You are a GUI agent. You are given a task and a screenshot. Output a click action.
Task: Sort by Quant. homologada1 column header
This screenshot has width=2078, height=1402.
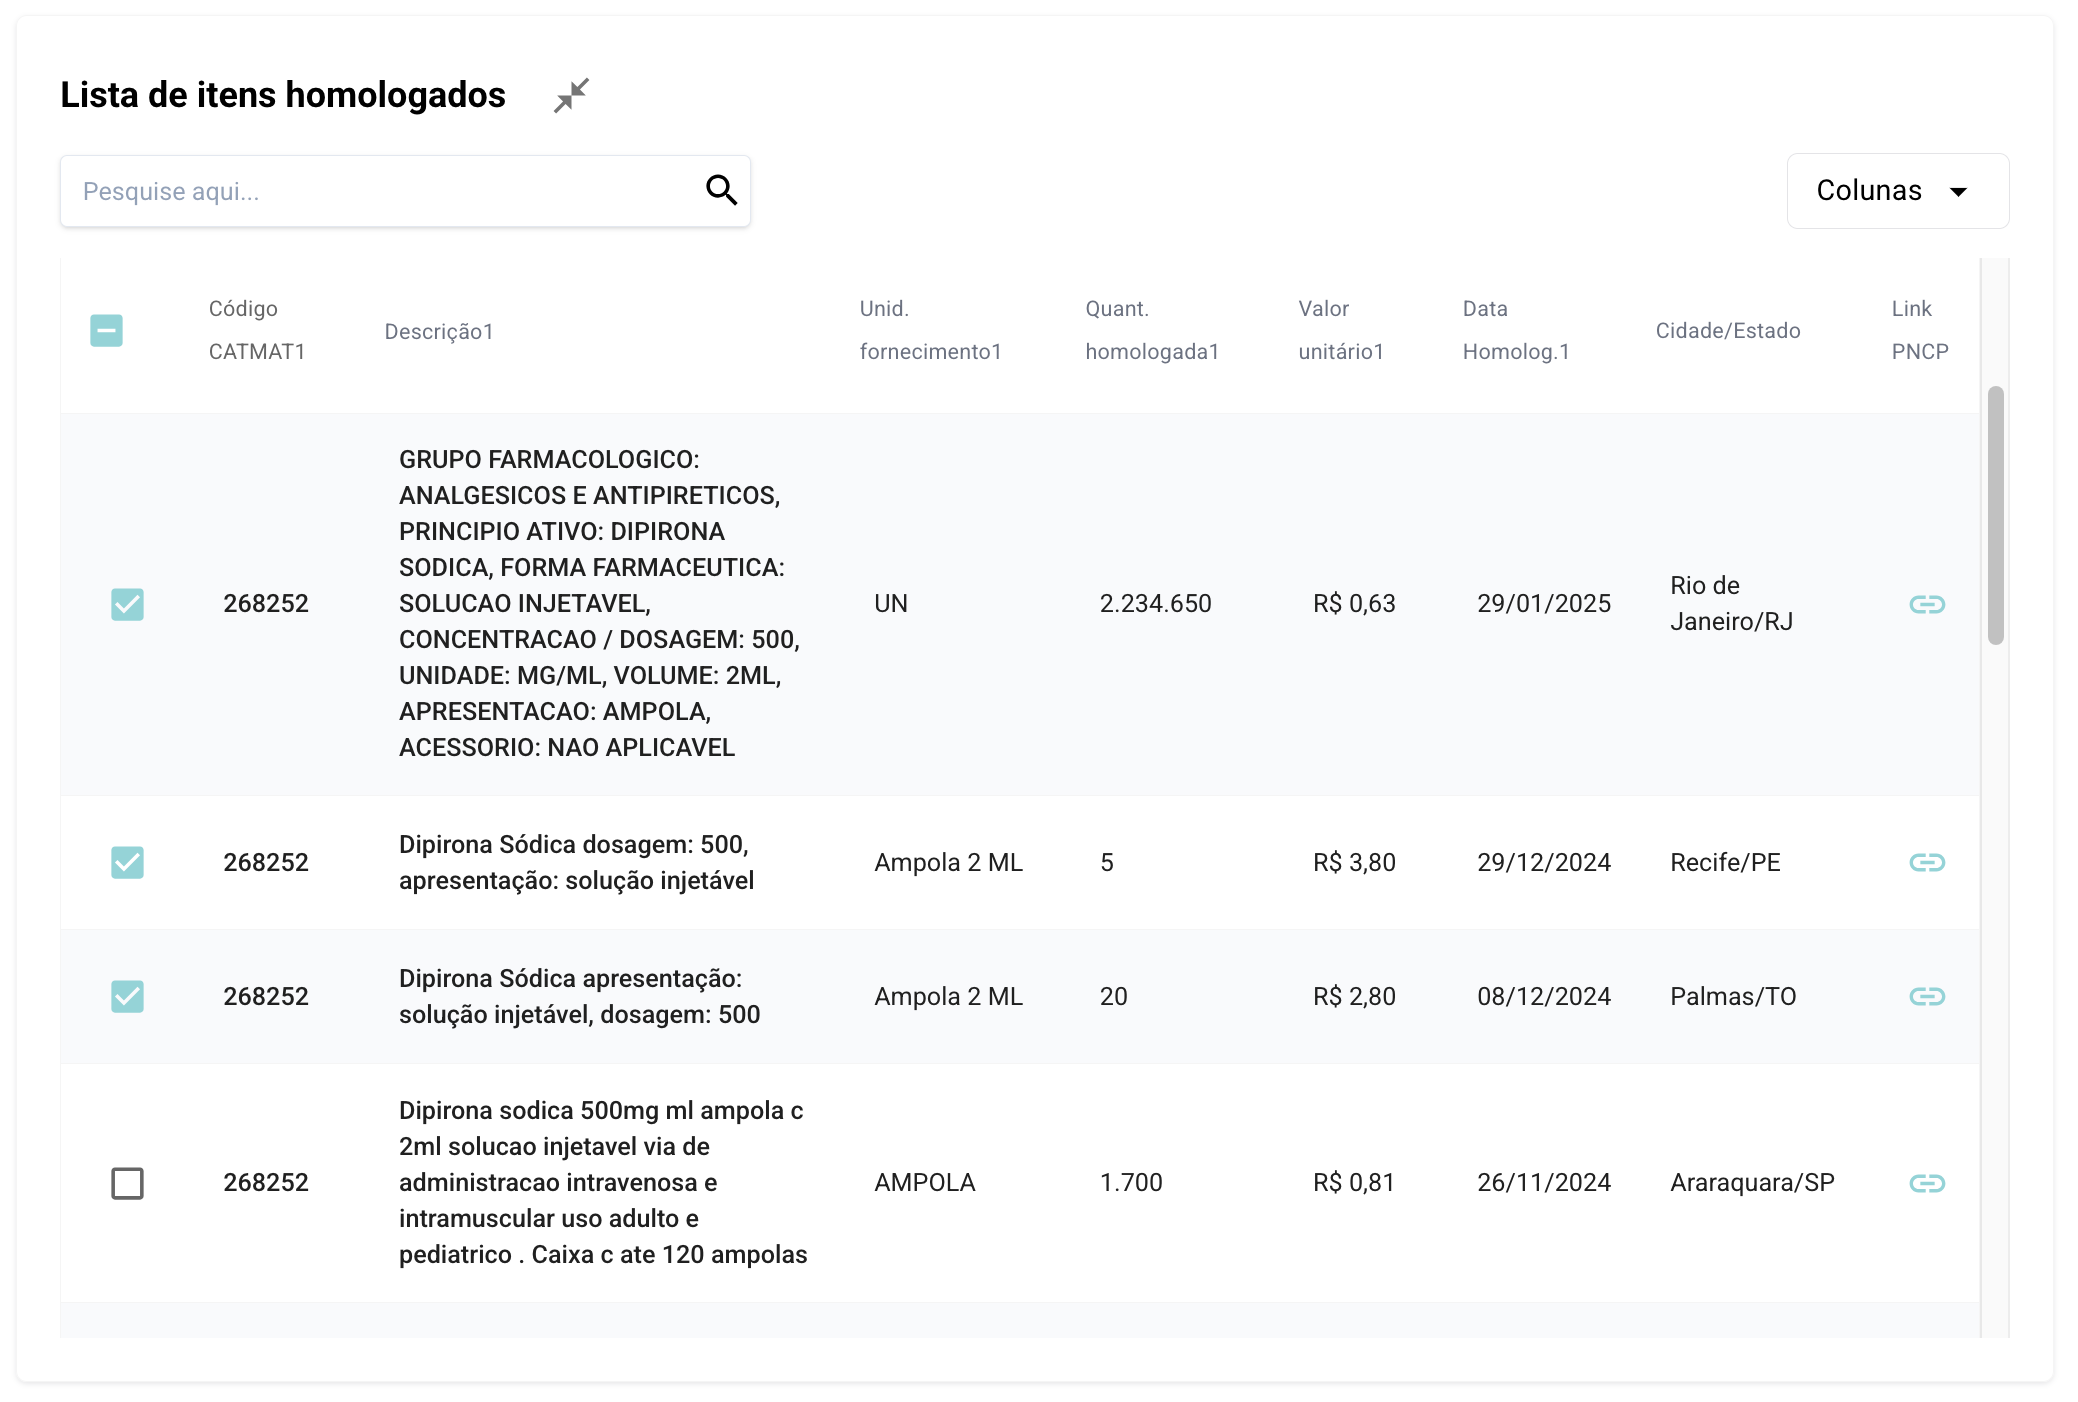coord(1152,330)
